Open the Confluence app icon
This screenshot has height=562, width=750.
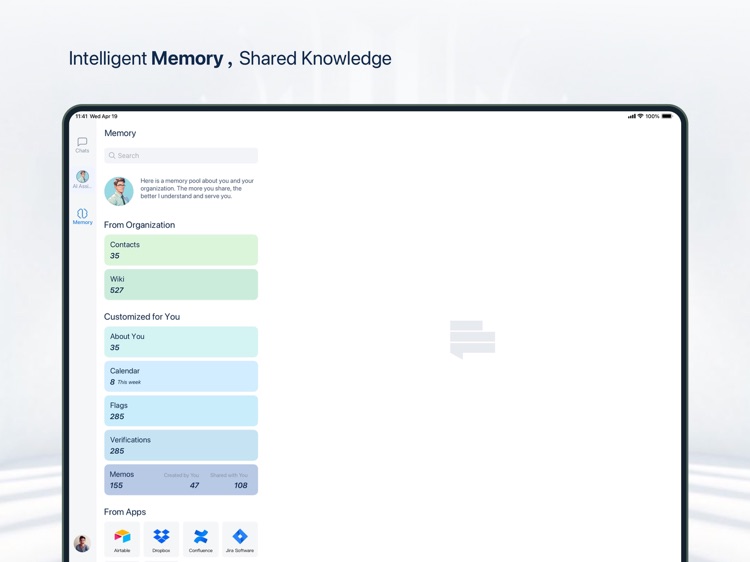coord(200,539)
